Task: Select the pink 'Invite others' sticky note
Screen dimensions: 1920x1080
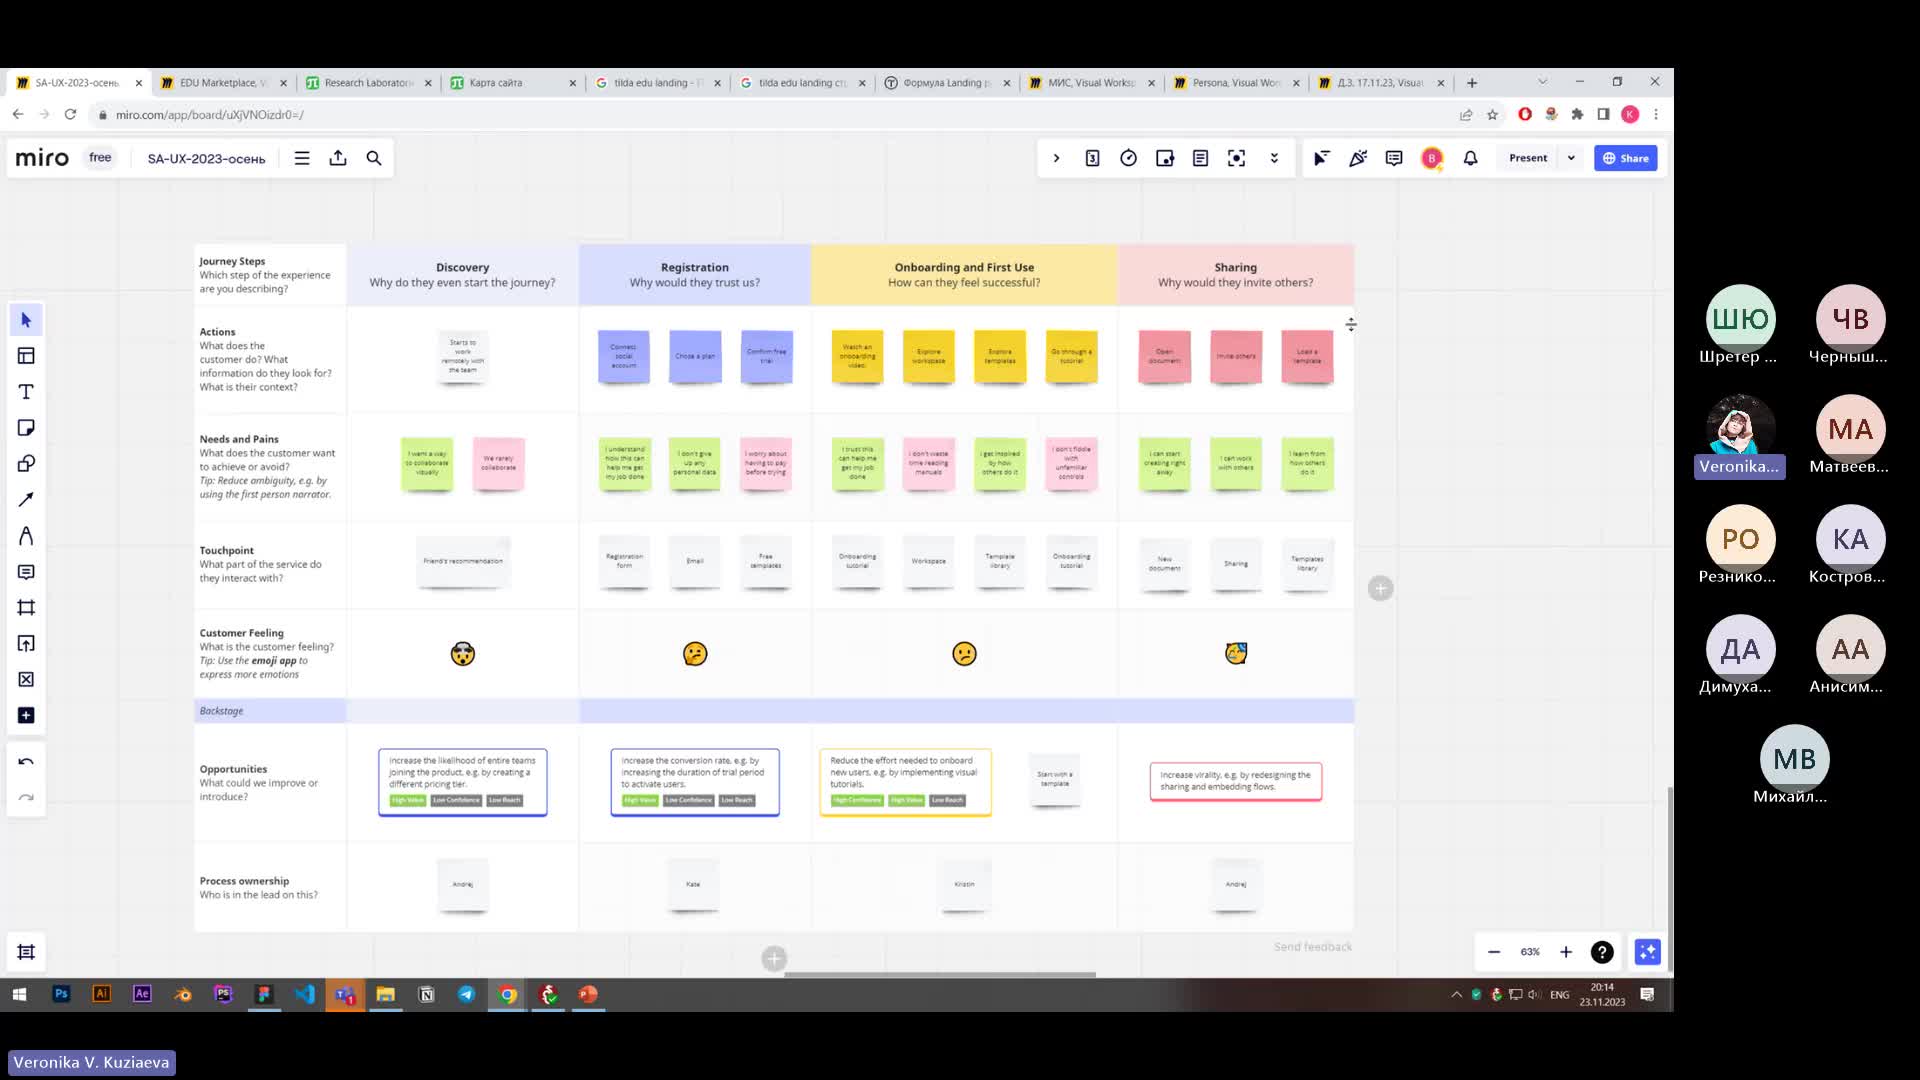Action: 1236,357
